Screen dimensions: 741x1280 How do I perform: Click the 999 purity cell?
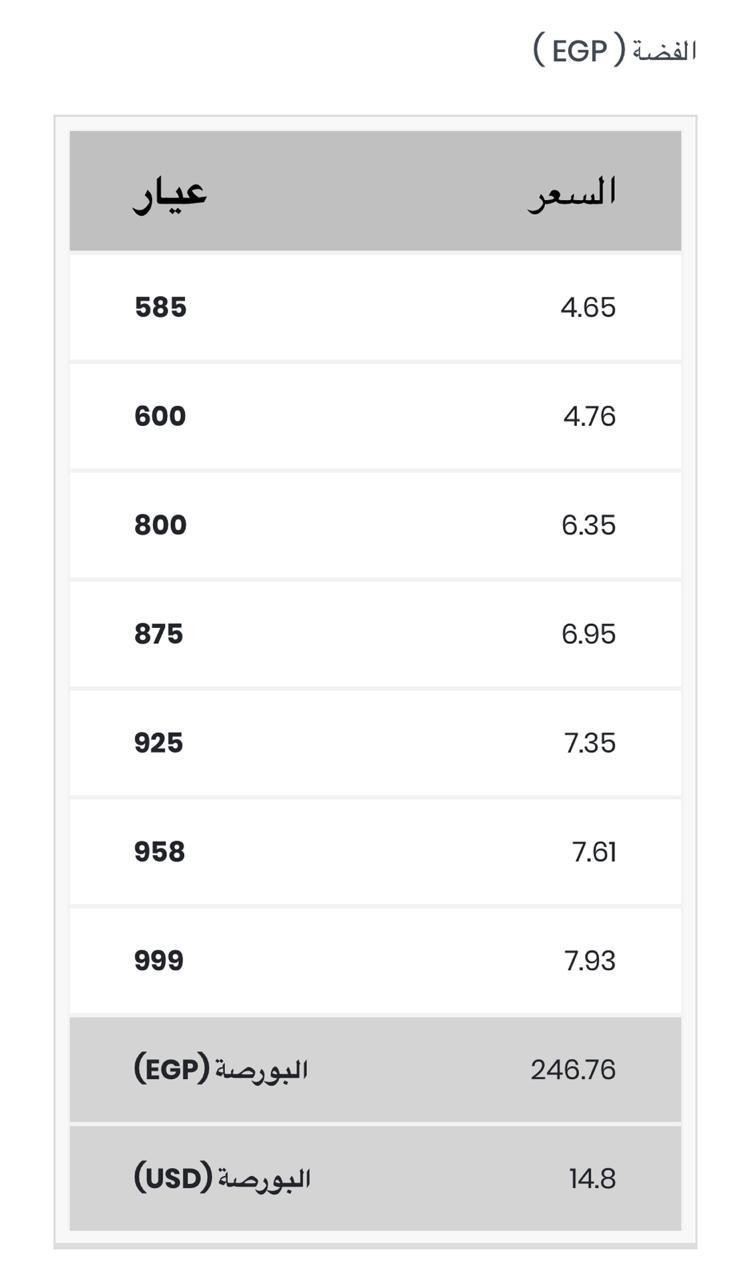click(x=159, y=961)
